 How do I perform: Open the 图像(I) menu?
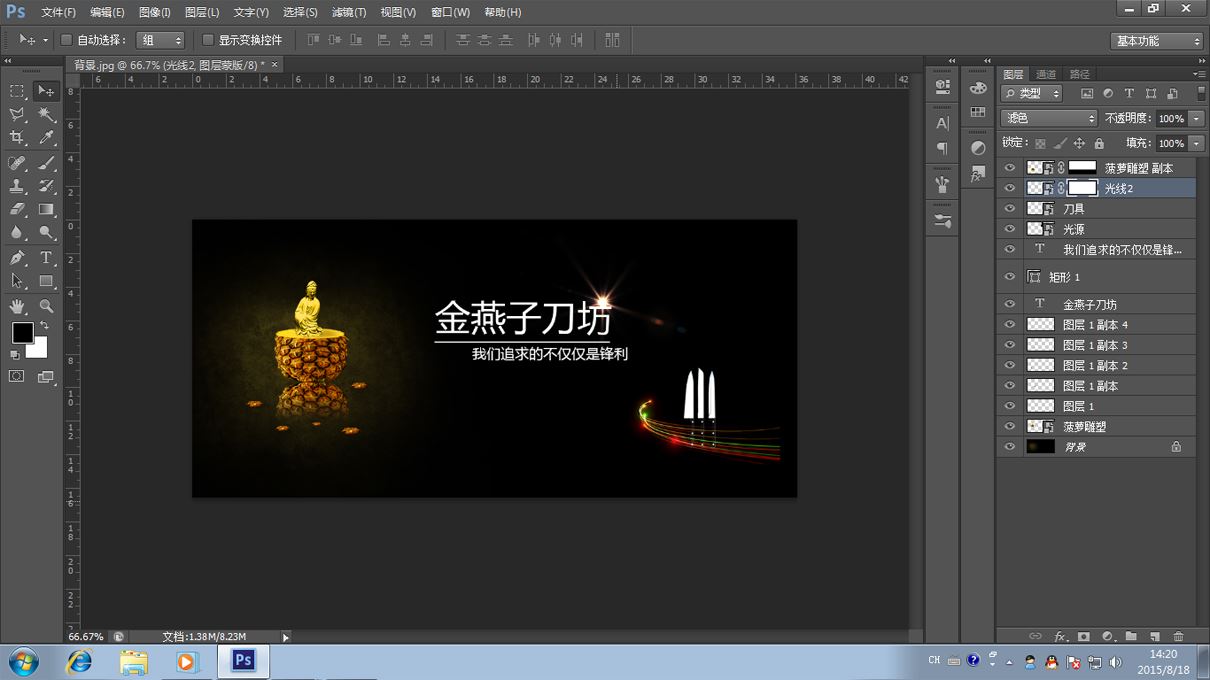(154, 12)
